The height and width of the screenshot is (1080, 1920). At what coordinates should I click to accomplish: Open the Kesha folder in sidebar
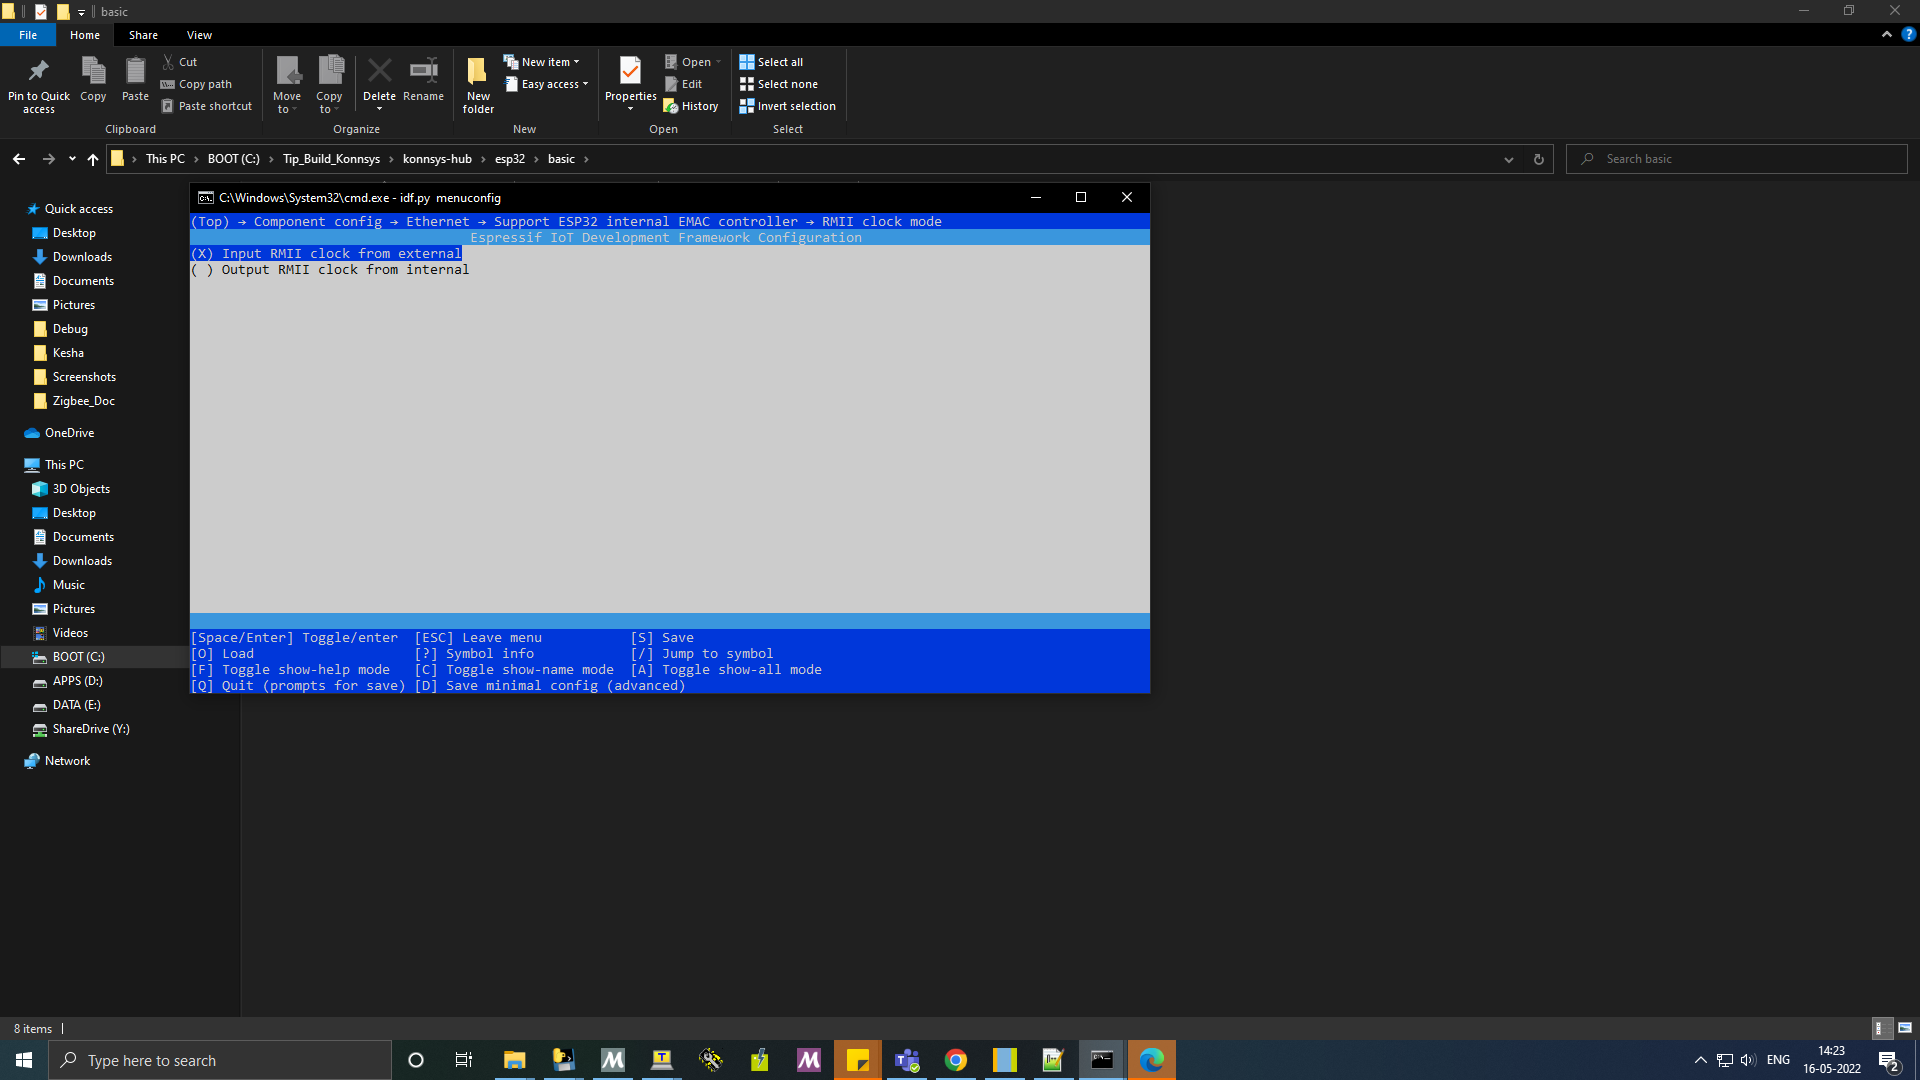pyautogui.click(x=68, y=353)
